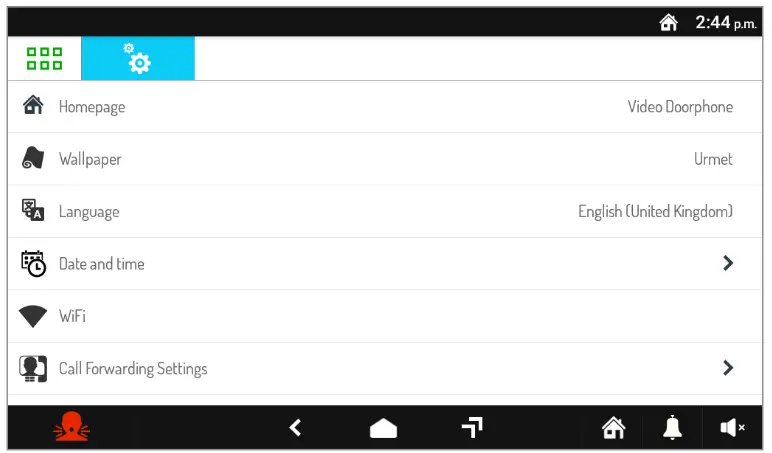Select the blue settings gear tab
Screen dimensions: 772x453
(x=138, y=59)
